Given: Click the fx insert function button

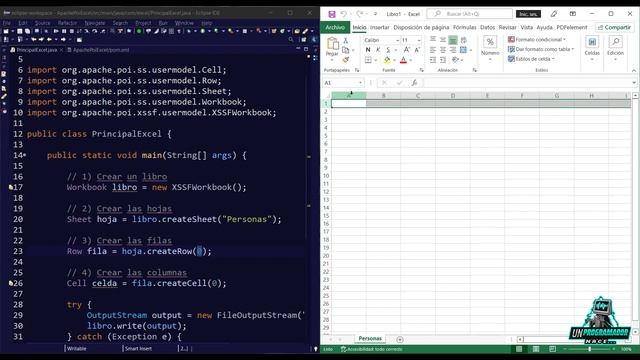Looking at the screenshot, I should 414,83.
